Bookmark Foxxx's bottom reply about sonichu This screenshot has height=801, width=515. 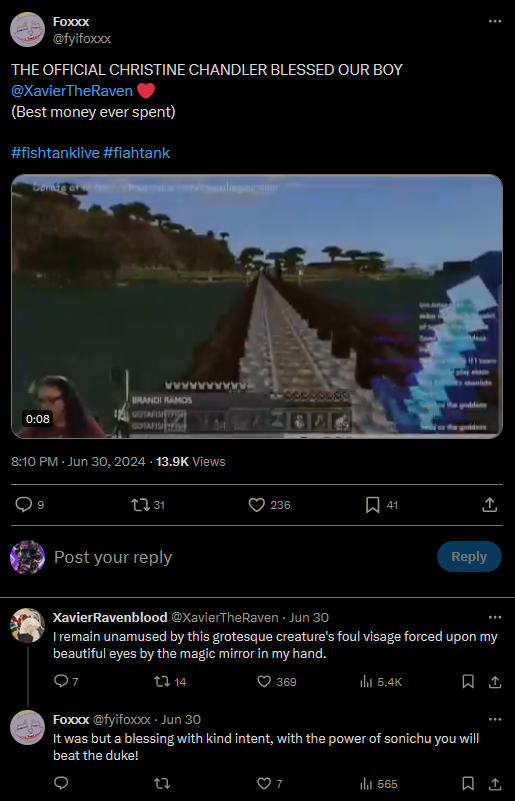pos(468,784)
